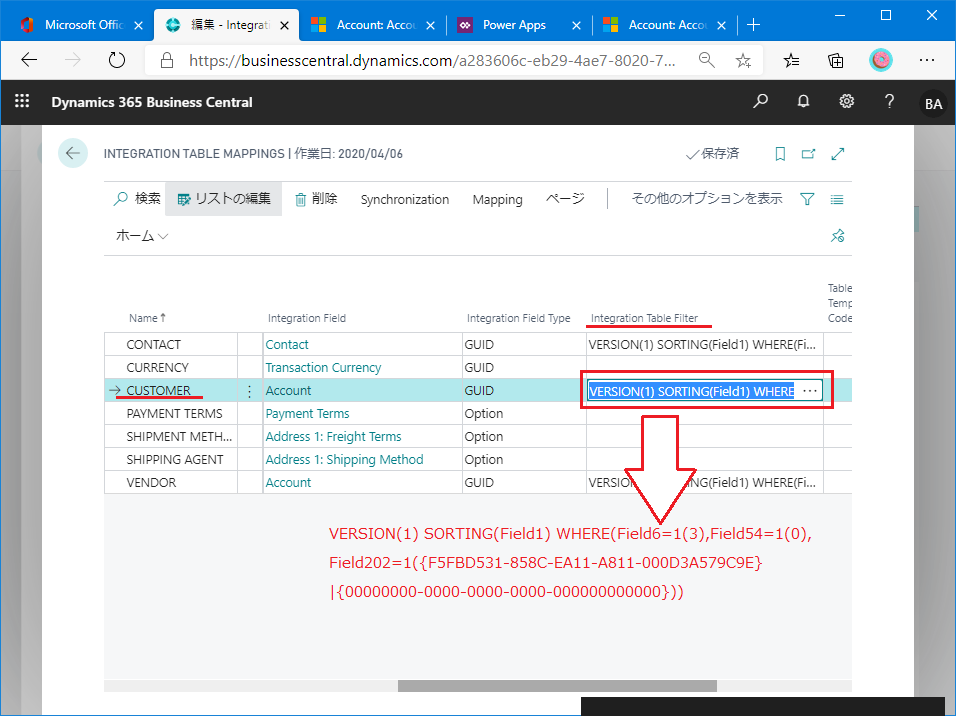Viewport: 956px width, 716px height.
Task: Show その他のオプションを表示 more options
Action: tap(707, 199)
